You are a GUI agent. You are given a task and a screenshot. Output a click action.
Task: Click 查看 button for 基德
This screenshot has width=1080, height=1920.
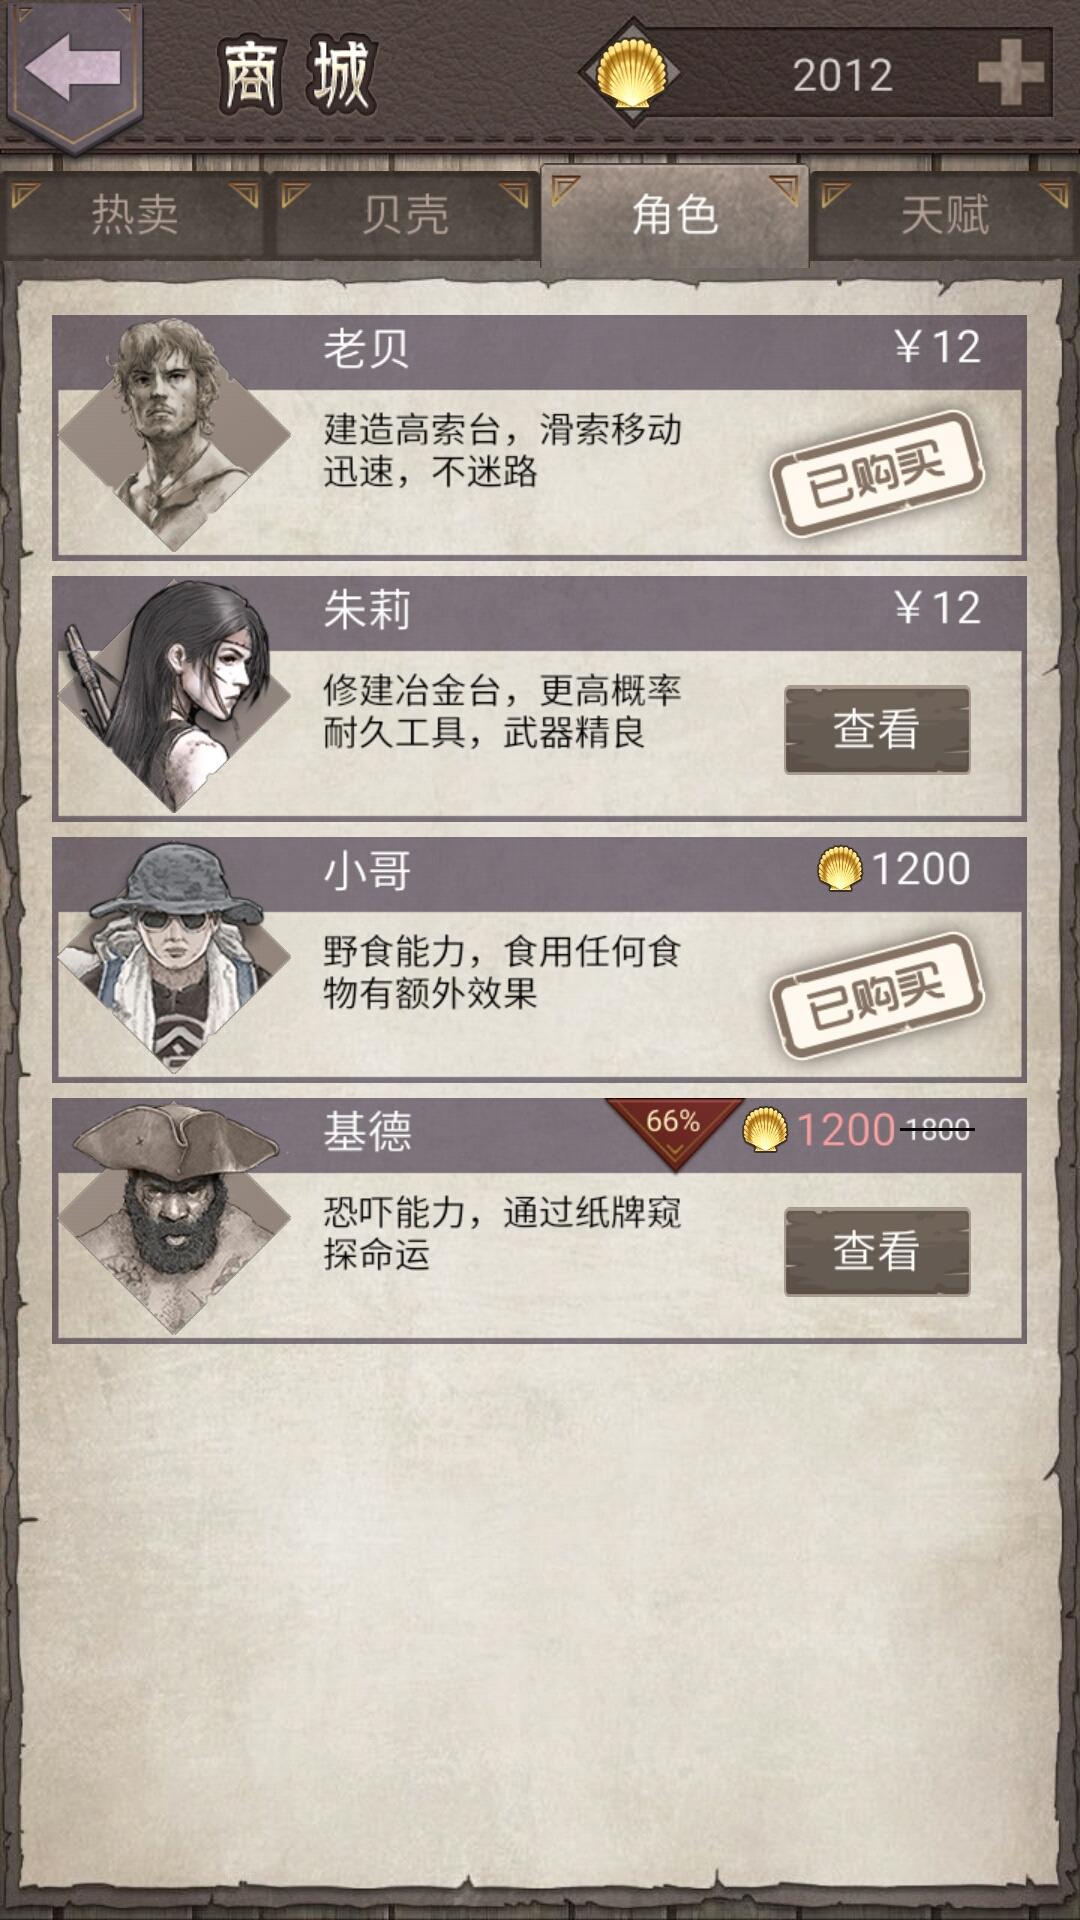877,1251
